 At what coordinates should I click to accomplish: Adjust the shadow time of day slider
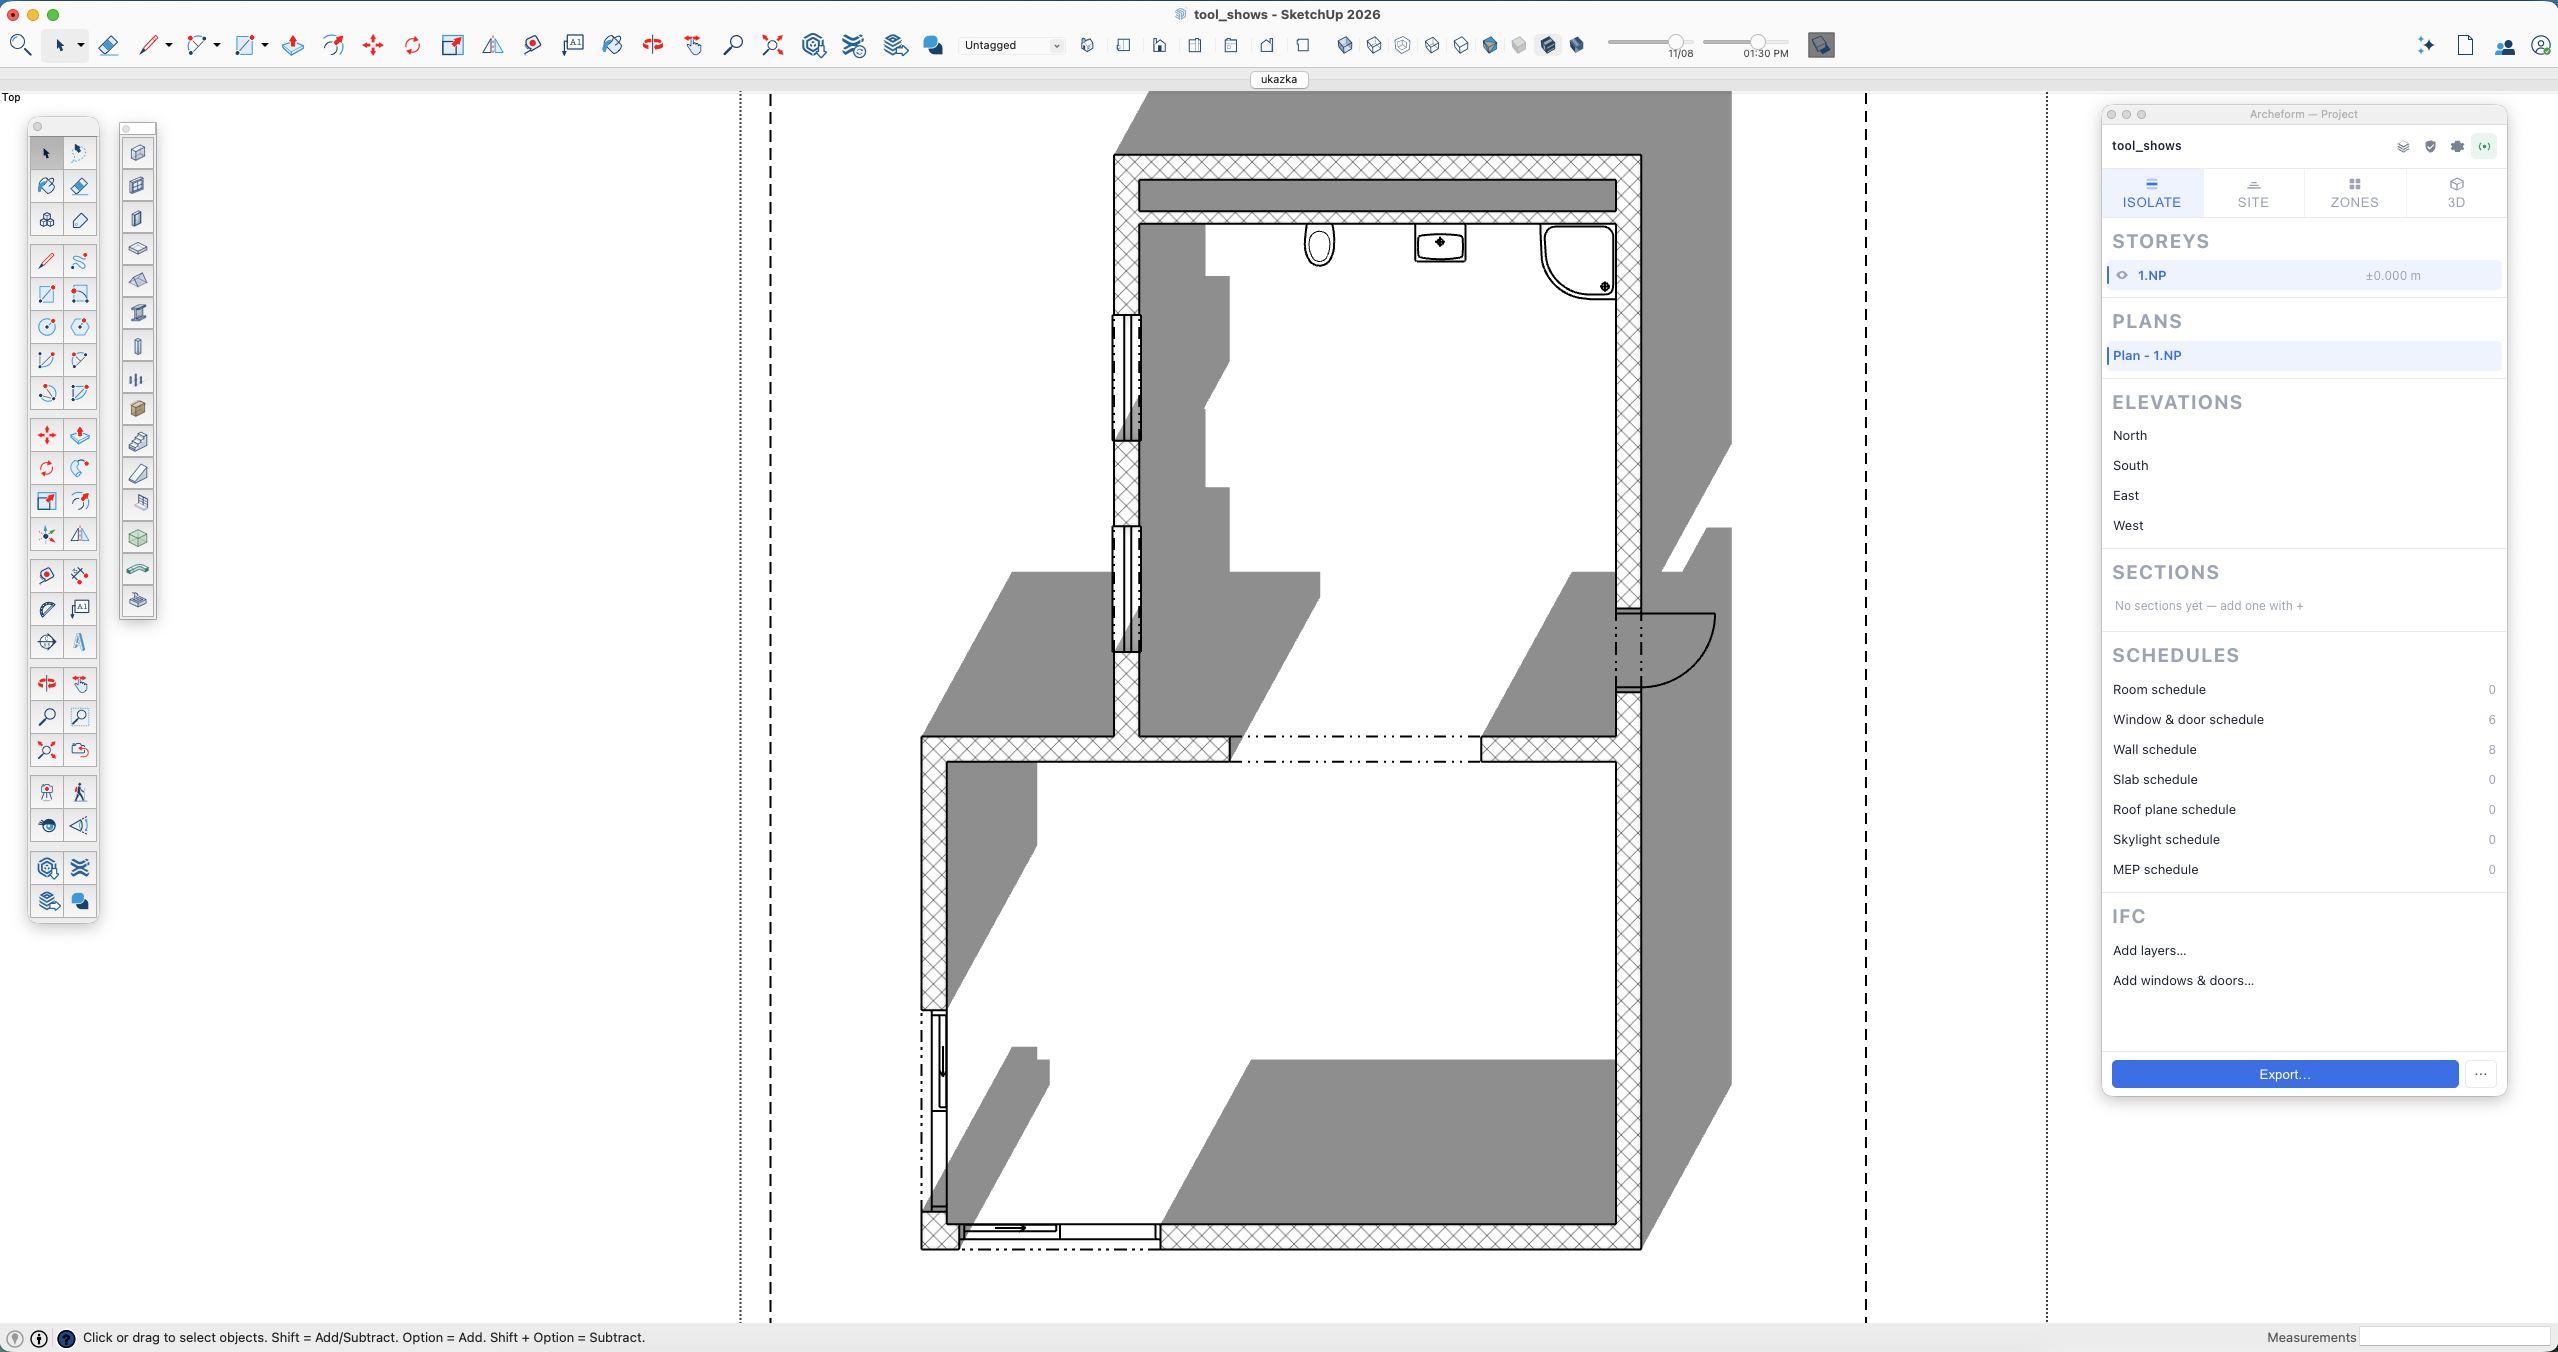click(1756, 41)
